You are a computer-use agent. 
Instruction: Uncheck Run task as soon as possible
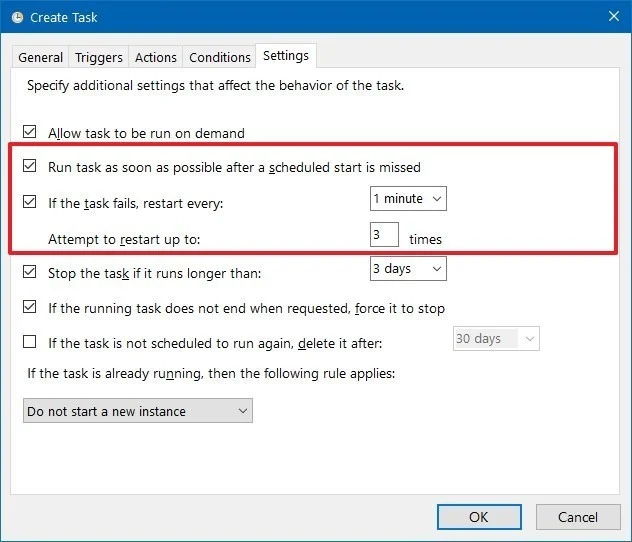coord(29,166)
